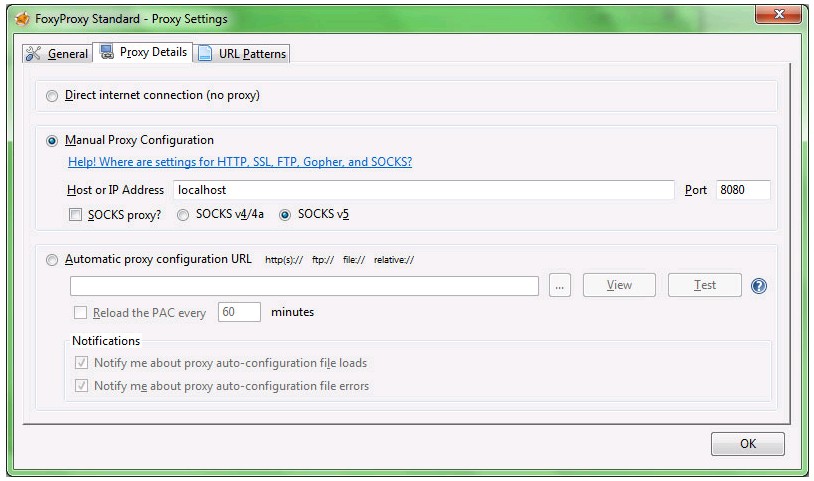This screenshot has width=814, height=481.
Task: Select the Proxy Details tab
Action: 143,52
